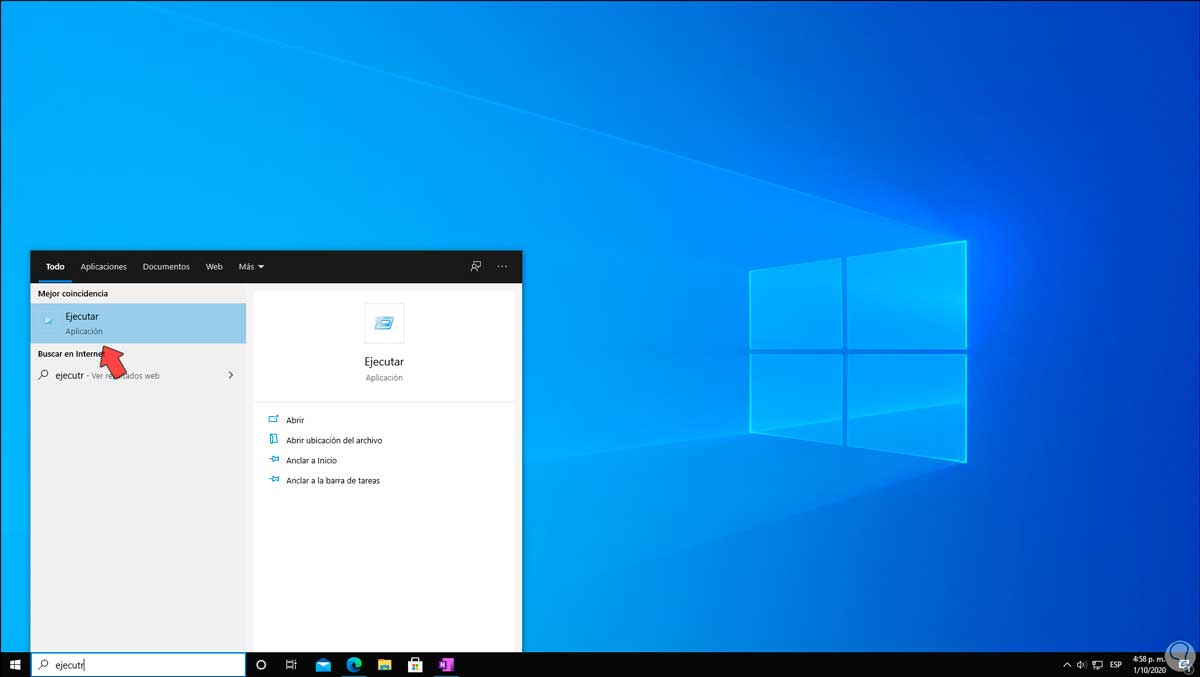Launch the Mail app from the taskbar

tap(323, 664)
